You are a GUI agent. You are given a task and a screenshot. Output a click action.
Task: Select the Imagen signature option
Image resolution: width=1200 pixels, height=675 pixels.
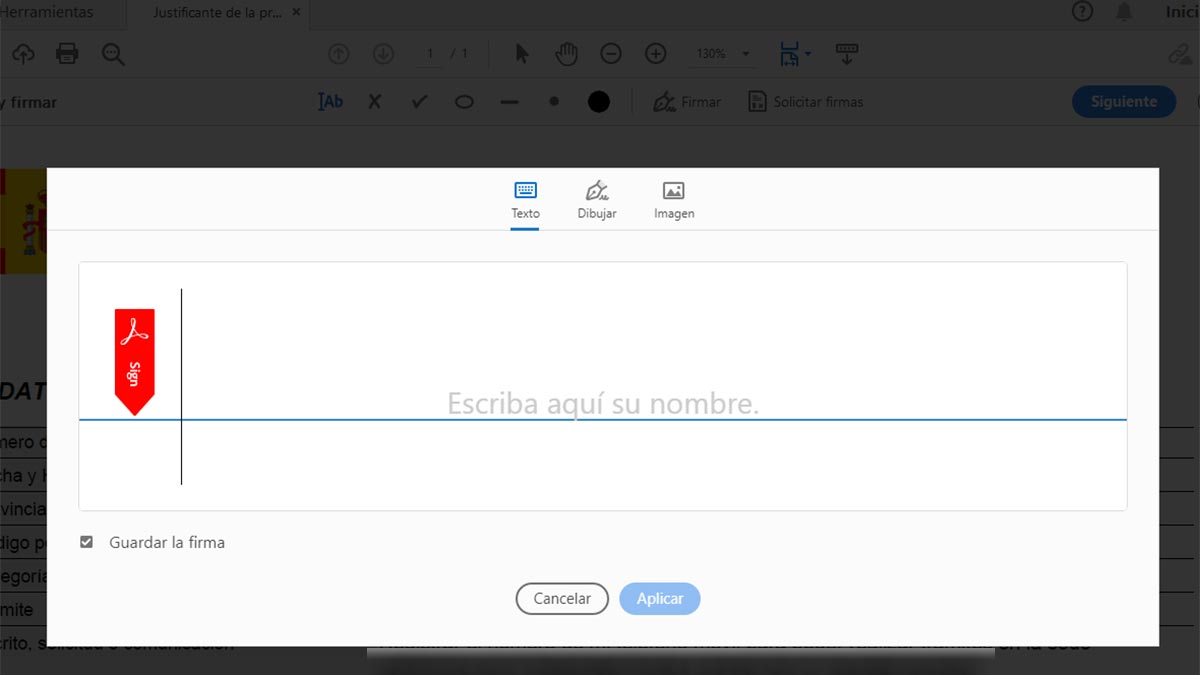point(674,200)
